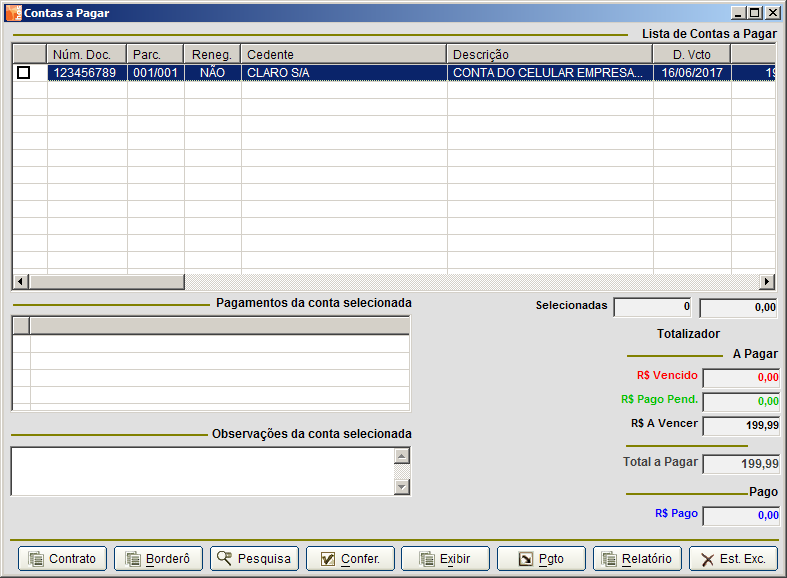Click the Pesquisa search button
This screenshot has height=578, width=787.
pos(254,559)
